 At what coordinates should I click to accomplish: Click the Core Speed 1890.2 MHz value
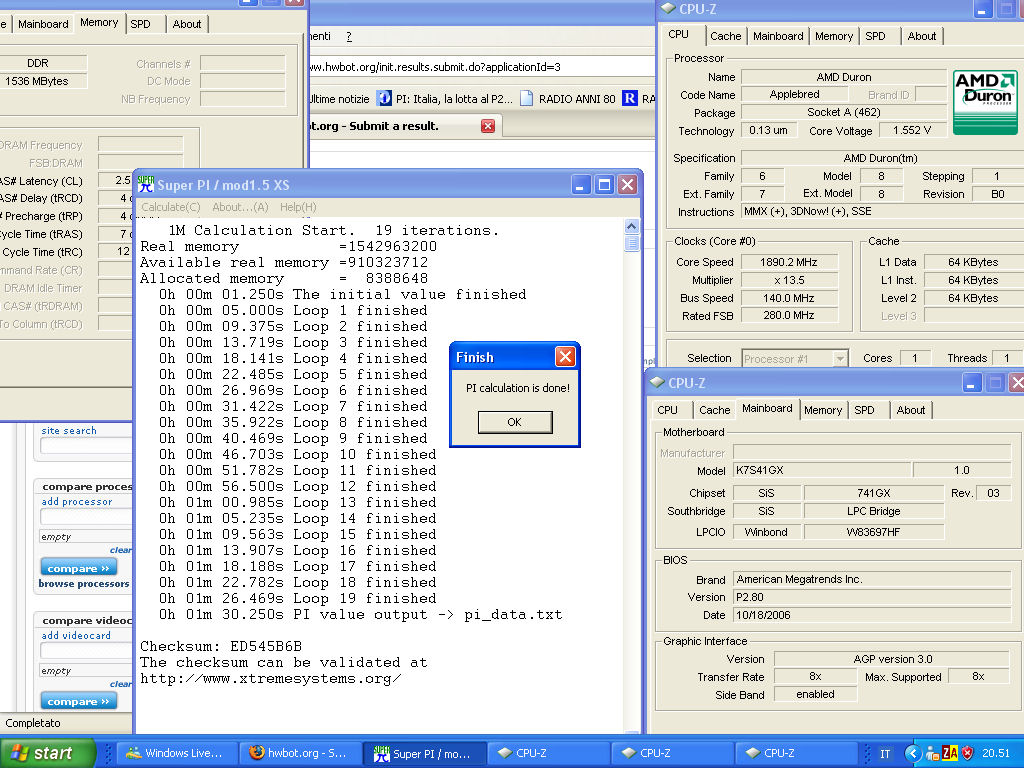(x=789, y=262)
